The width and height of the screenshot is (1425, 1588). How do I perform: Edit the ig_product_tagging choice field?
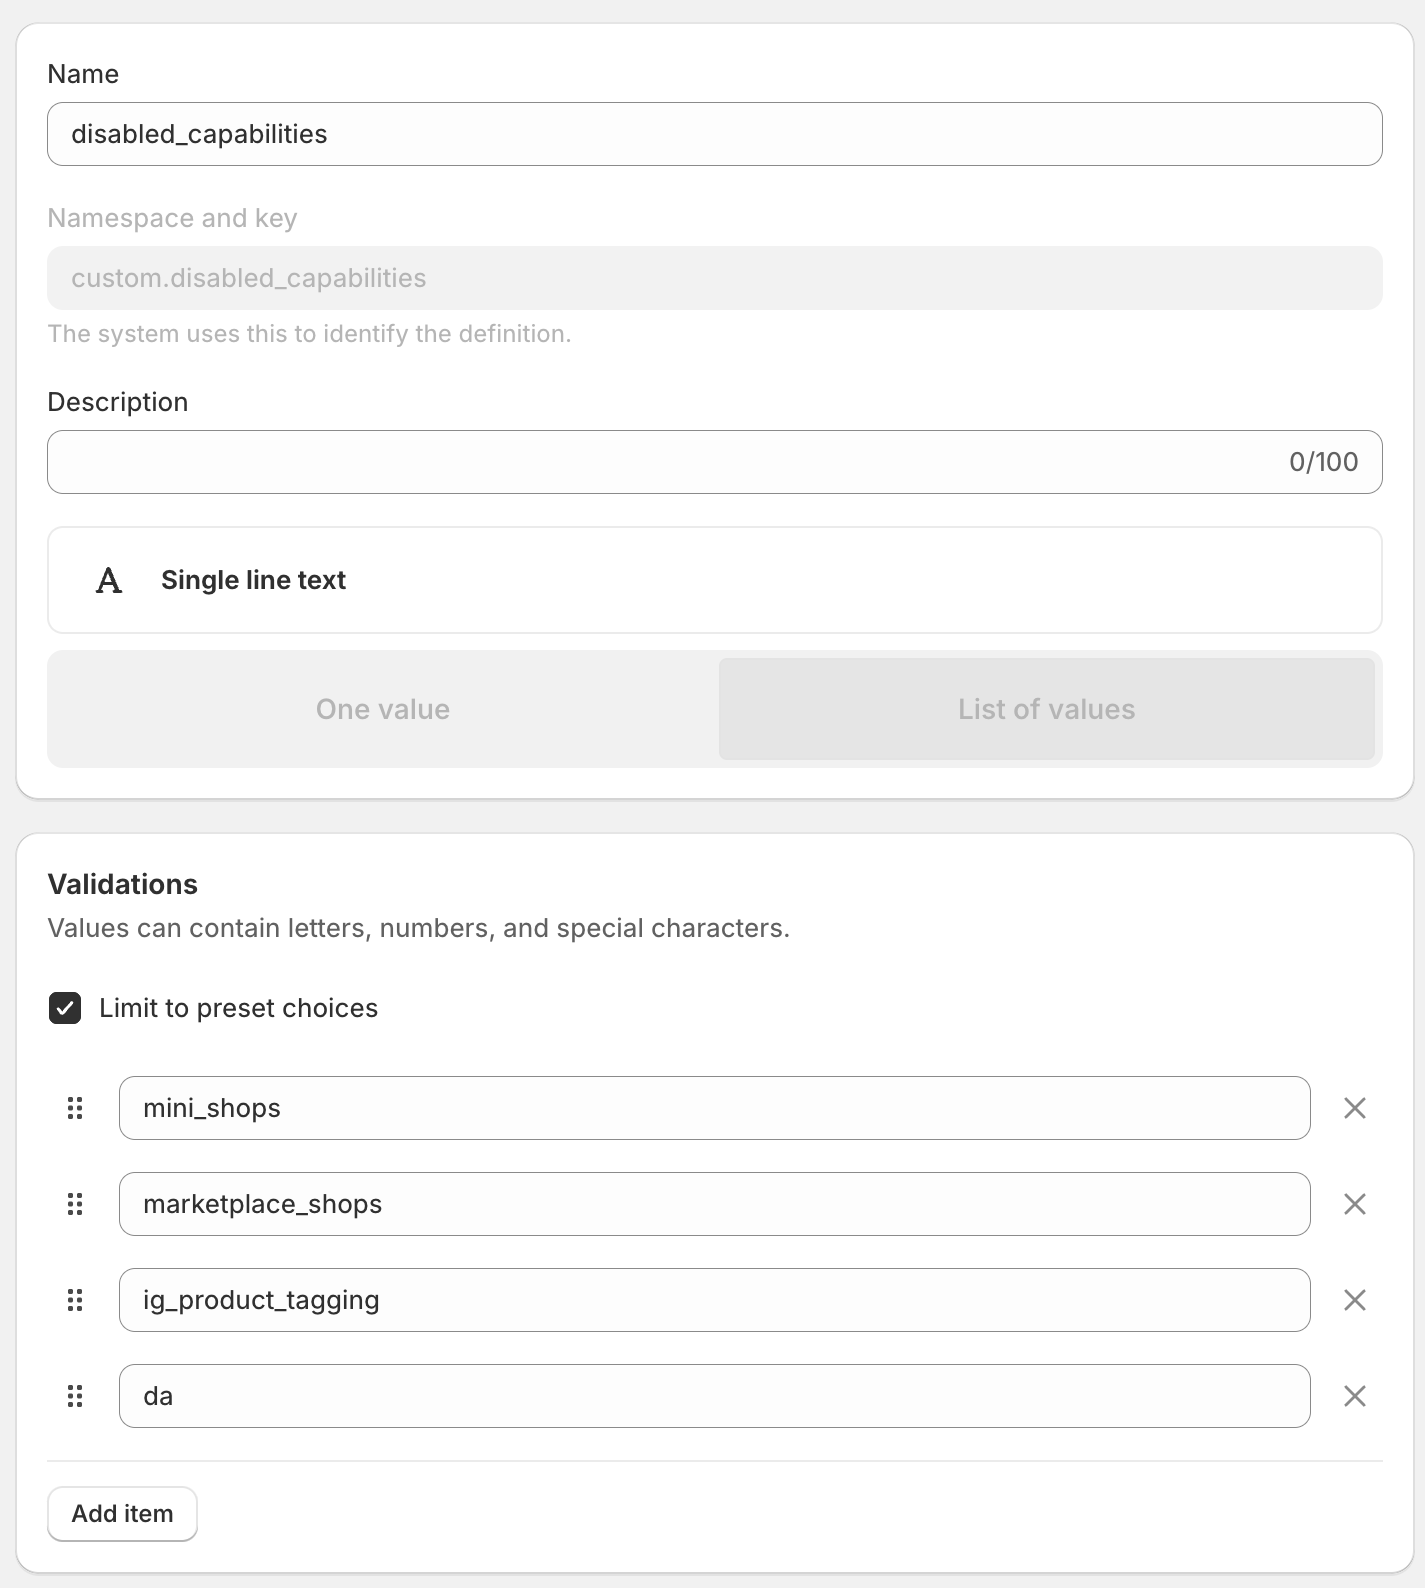(x=715, y=1300)
